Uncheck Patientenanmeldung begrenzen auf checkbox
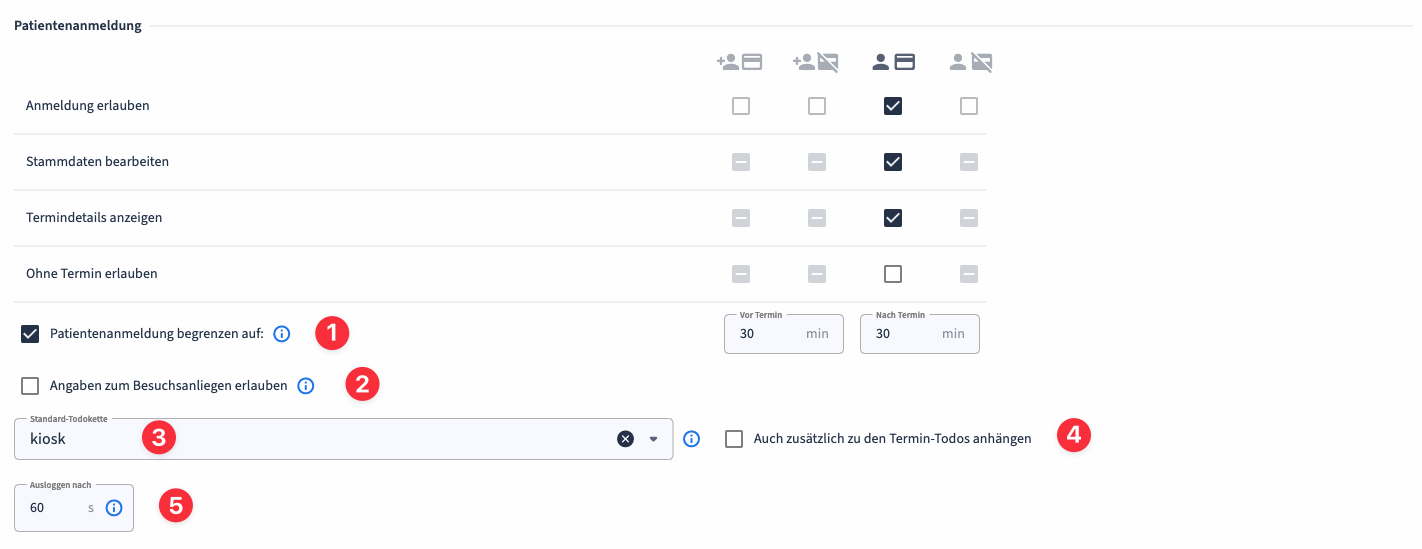Viewport: 1422px width, 549px height. pos(30,334)
